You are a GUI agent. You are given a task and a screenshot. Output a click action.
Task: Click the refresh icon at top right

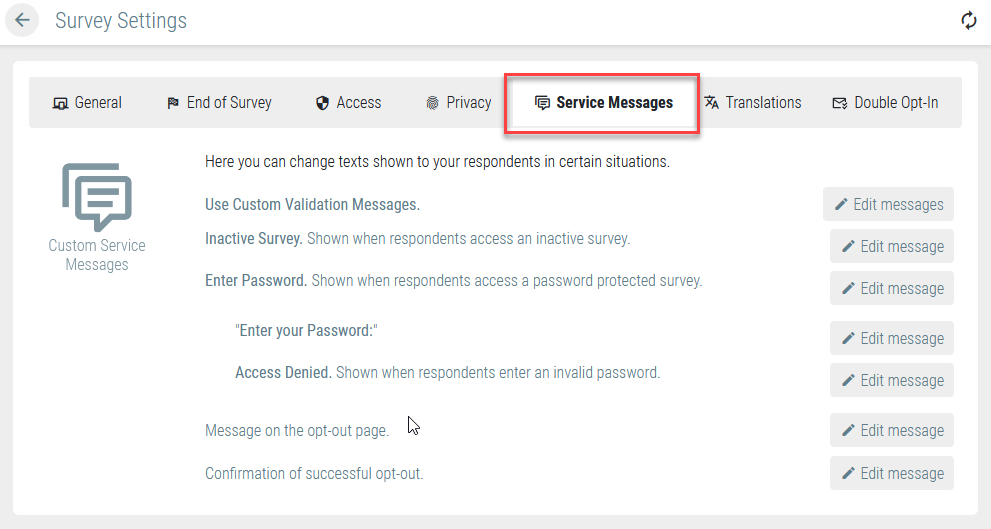(968, 20)
